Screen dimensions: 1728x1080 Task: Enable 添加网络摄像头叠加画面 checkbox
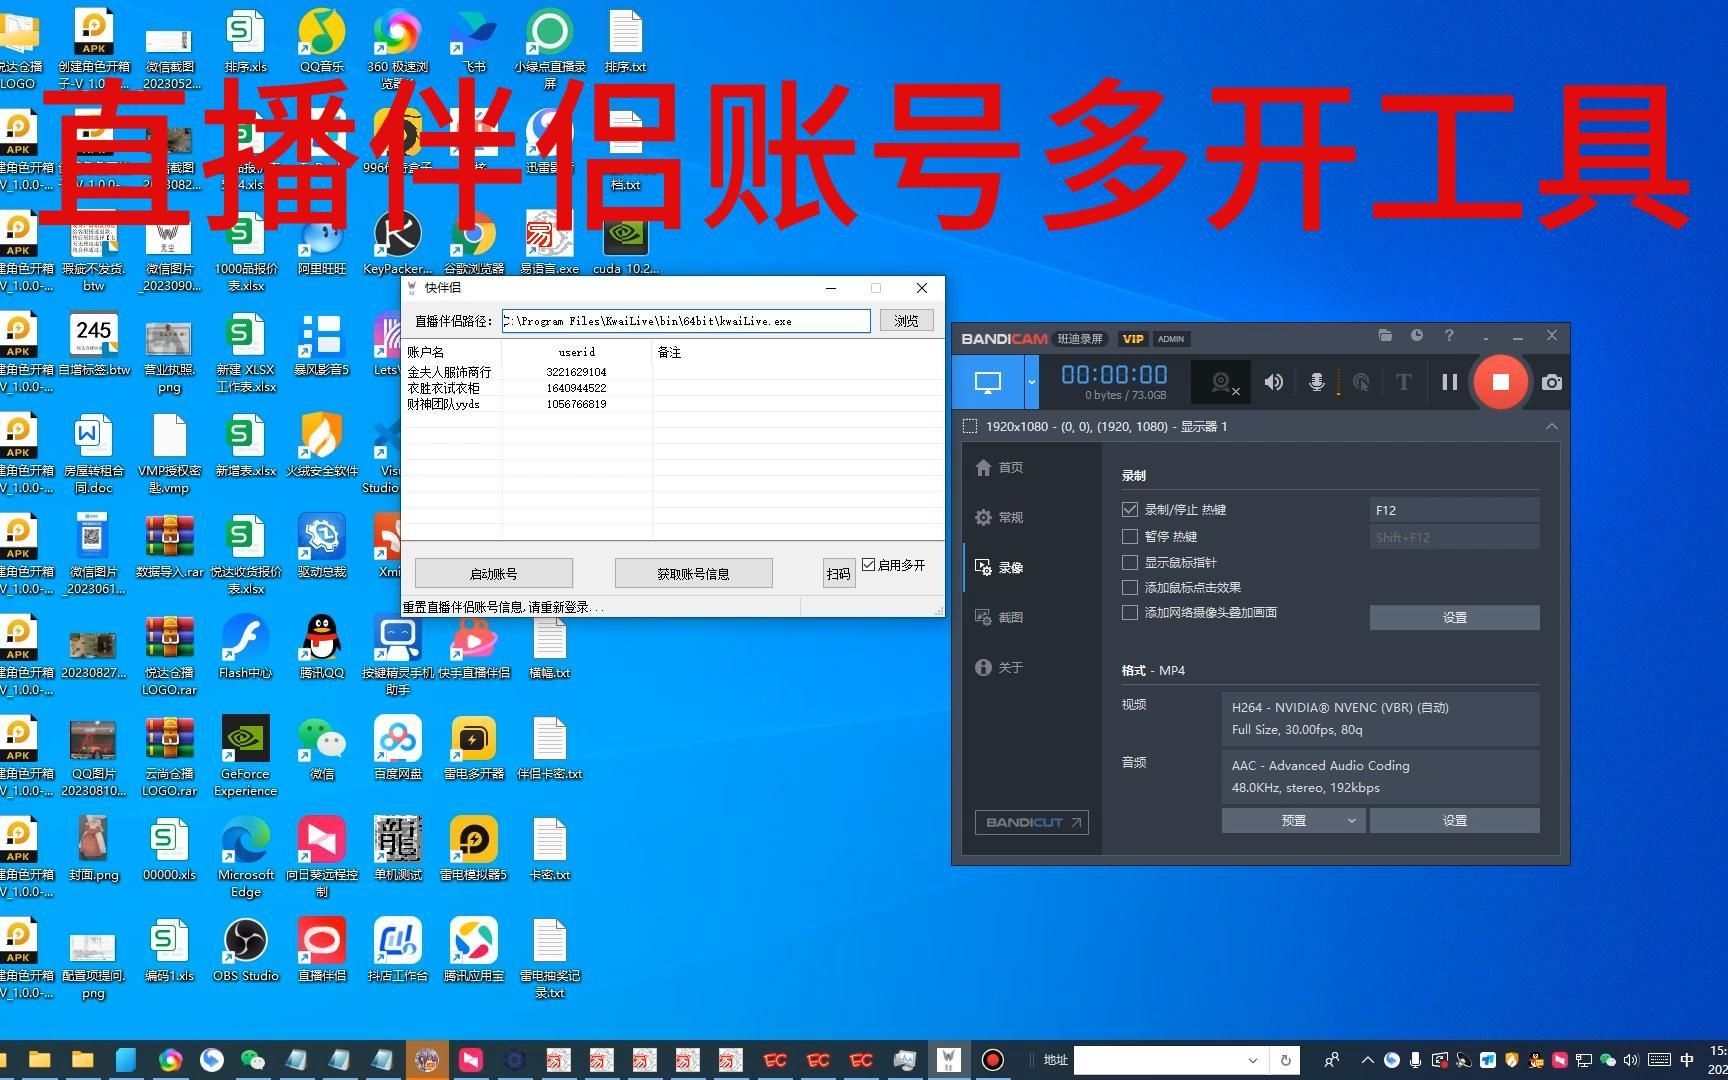pos(1130,613)
